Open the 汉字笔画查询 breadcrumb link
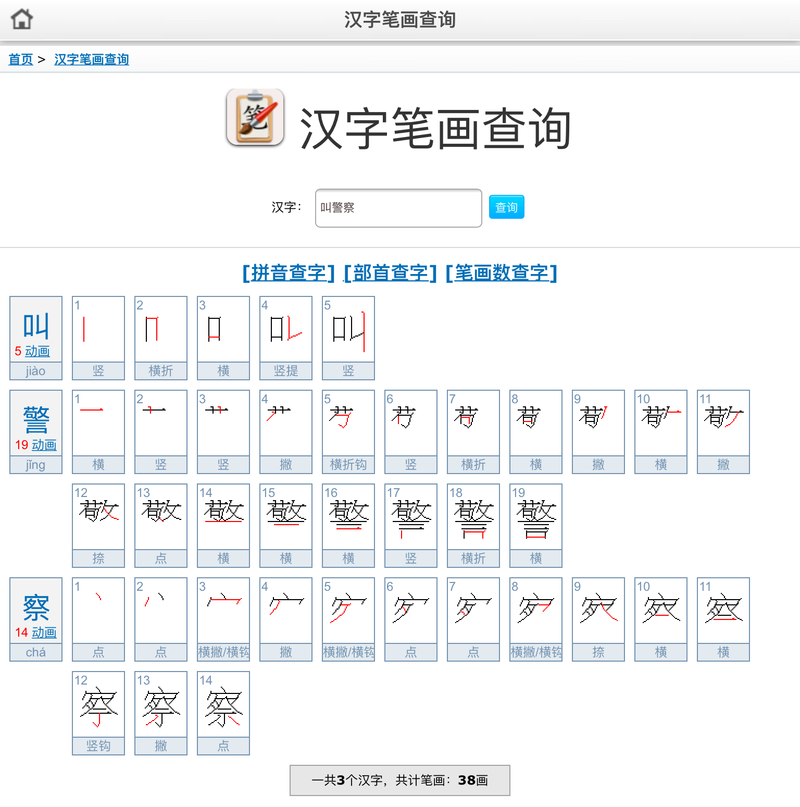The height and width of the screenshot is (807, 800). [91, 59]
